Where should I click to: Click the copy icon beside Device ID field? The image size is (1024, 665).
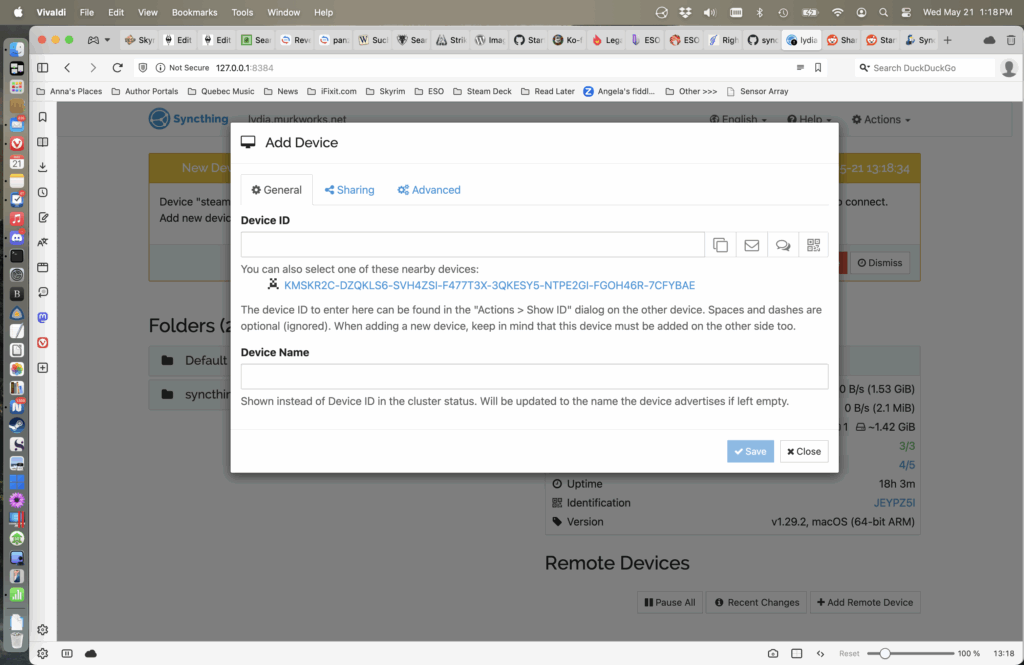coord(720,245)
